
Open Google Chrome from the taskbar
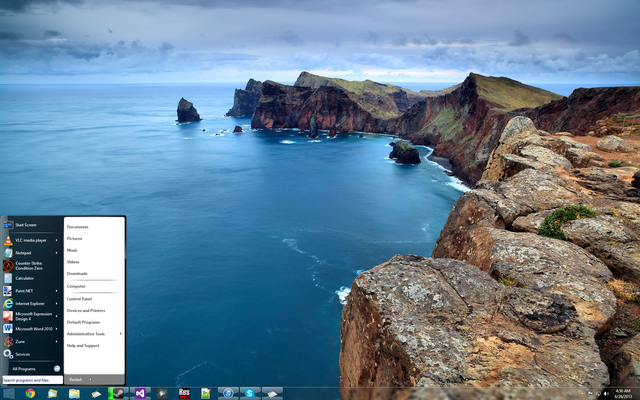30,393
